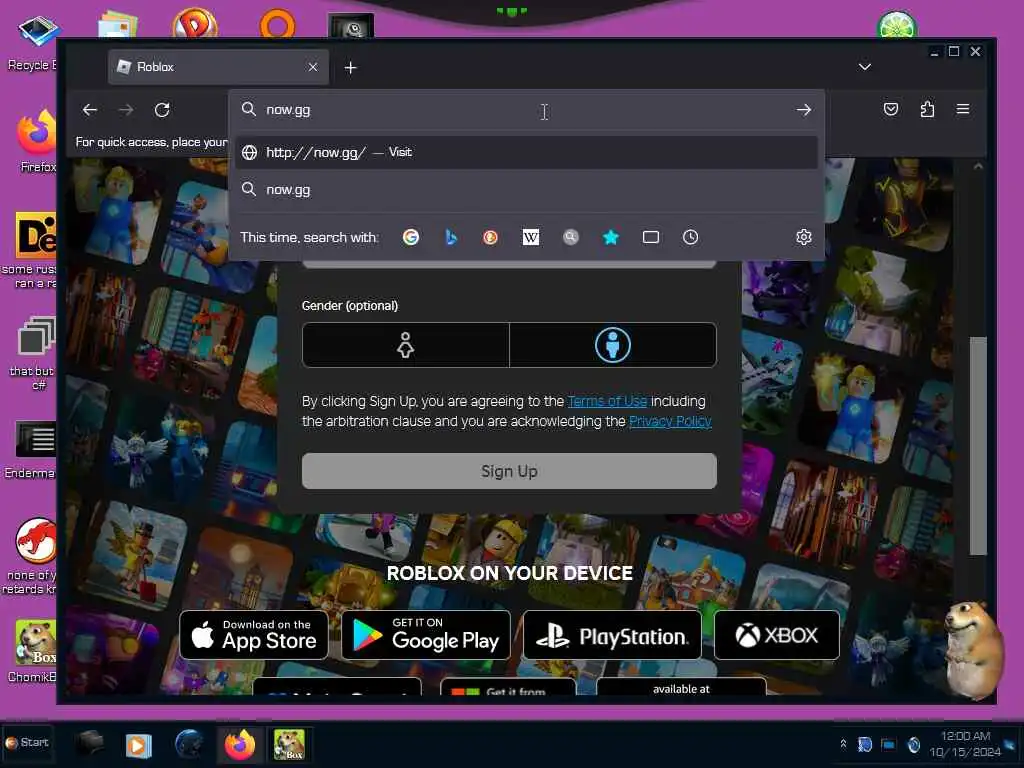Select the male gender option
This screenshot has width=1024, height=768.
613,345
